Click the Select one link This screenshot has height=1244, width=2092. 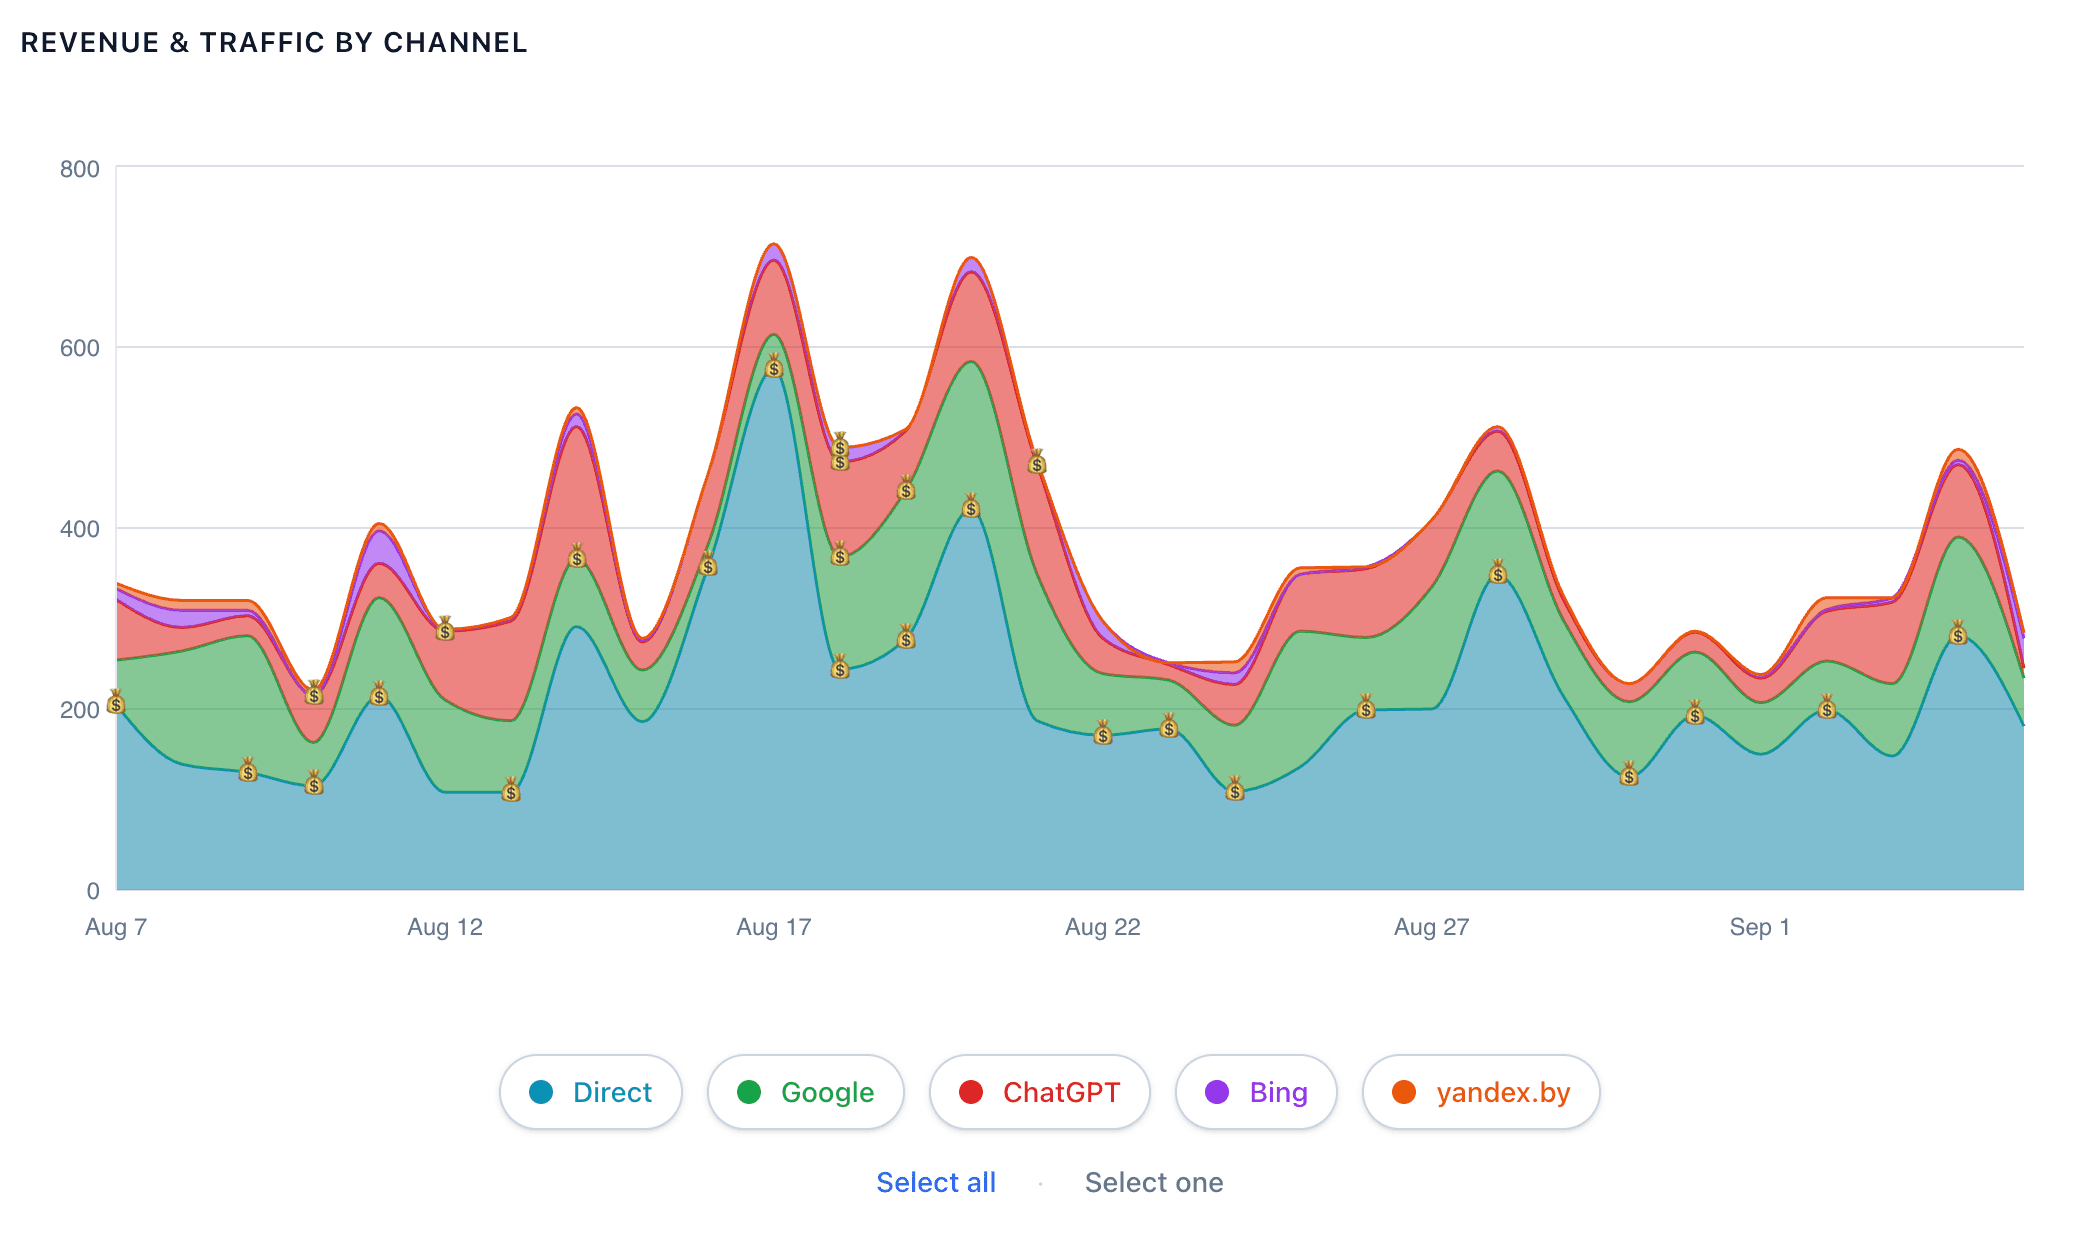click(x=1154, y=1182)
